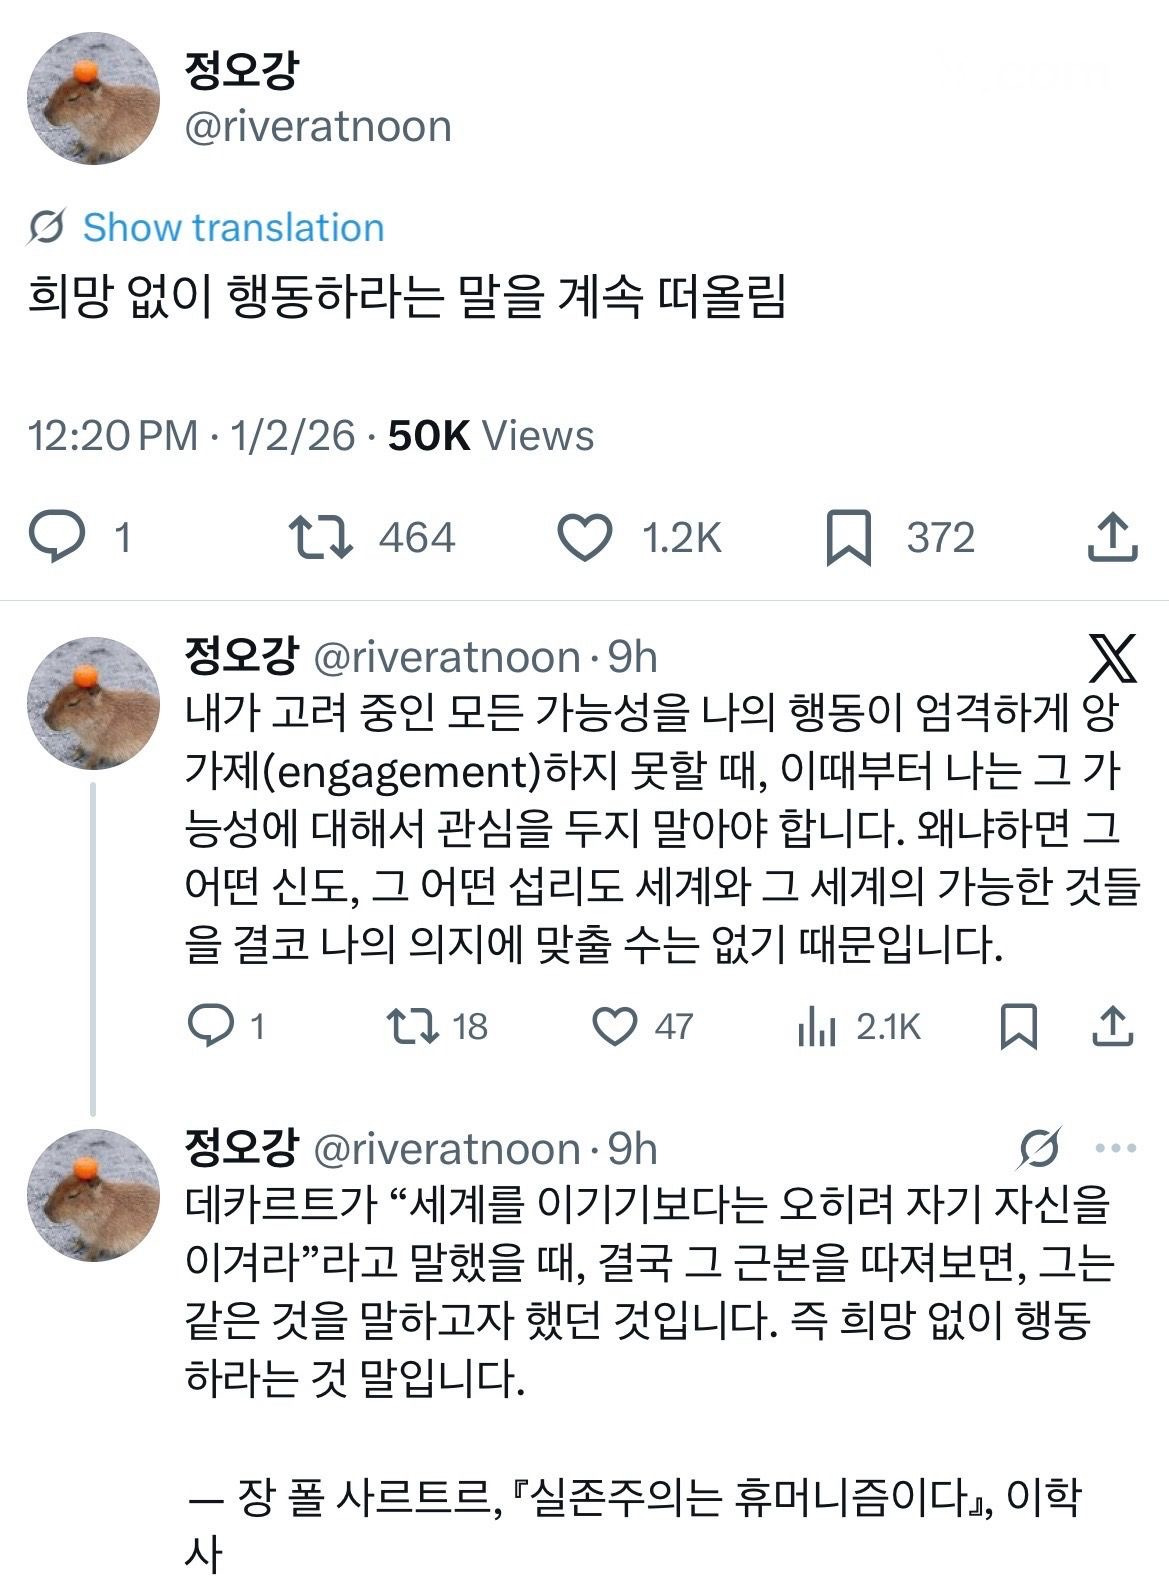Bookmark the first thread reply

click(1018, 1026)
